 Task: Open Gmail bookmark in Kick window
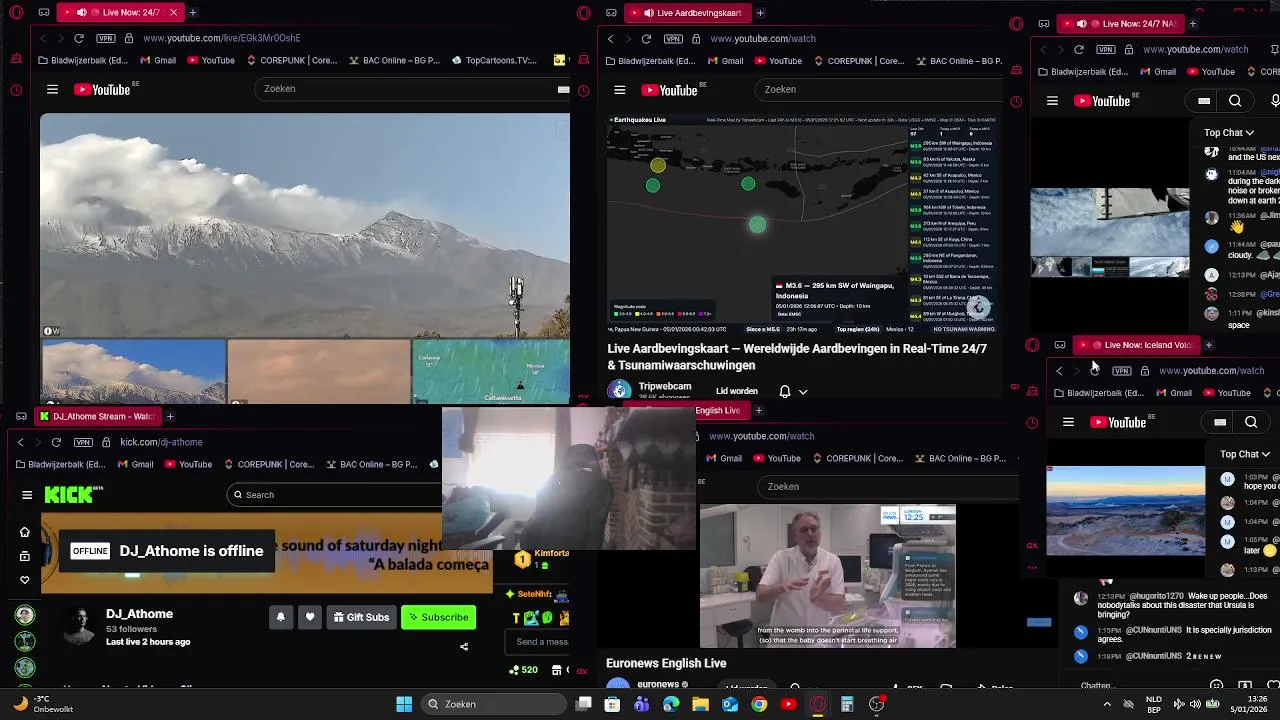134,464
